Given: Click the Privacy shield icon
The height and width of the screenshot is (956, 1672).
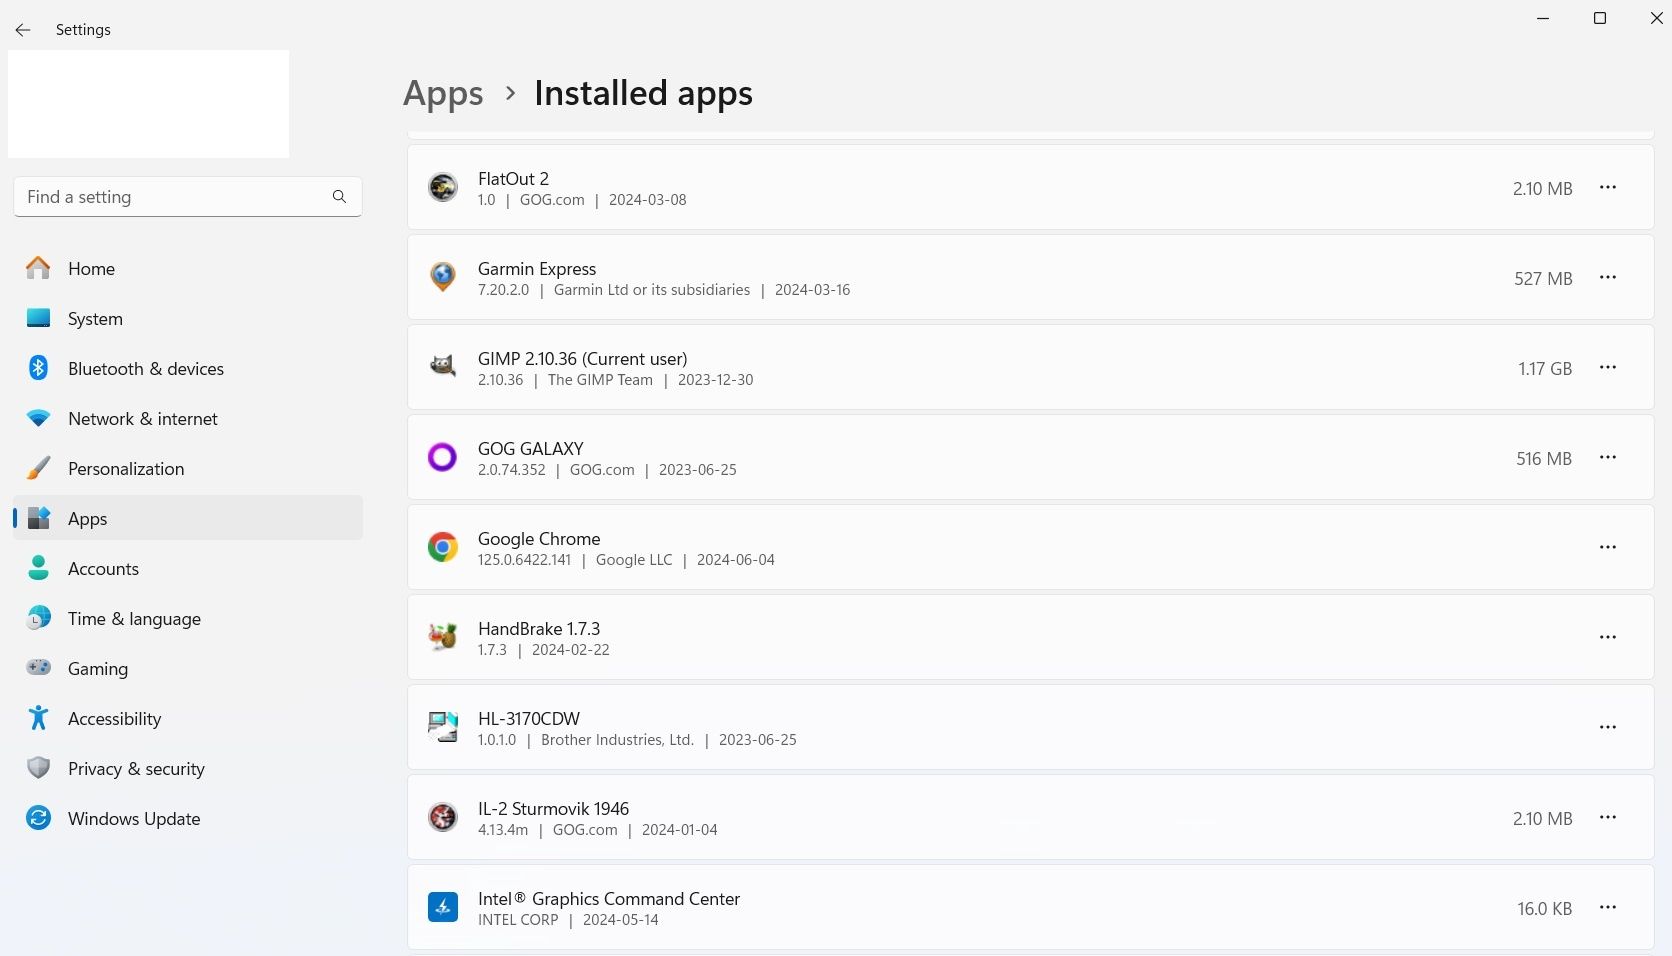Looking at the screenshot, I should pyautogui.click(x=38, y=768).
